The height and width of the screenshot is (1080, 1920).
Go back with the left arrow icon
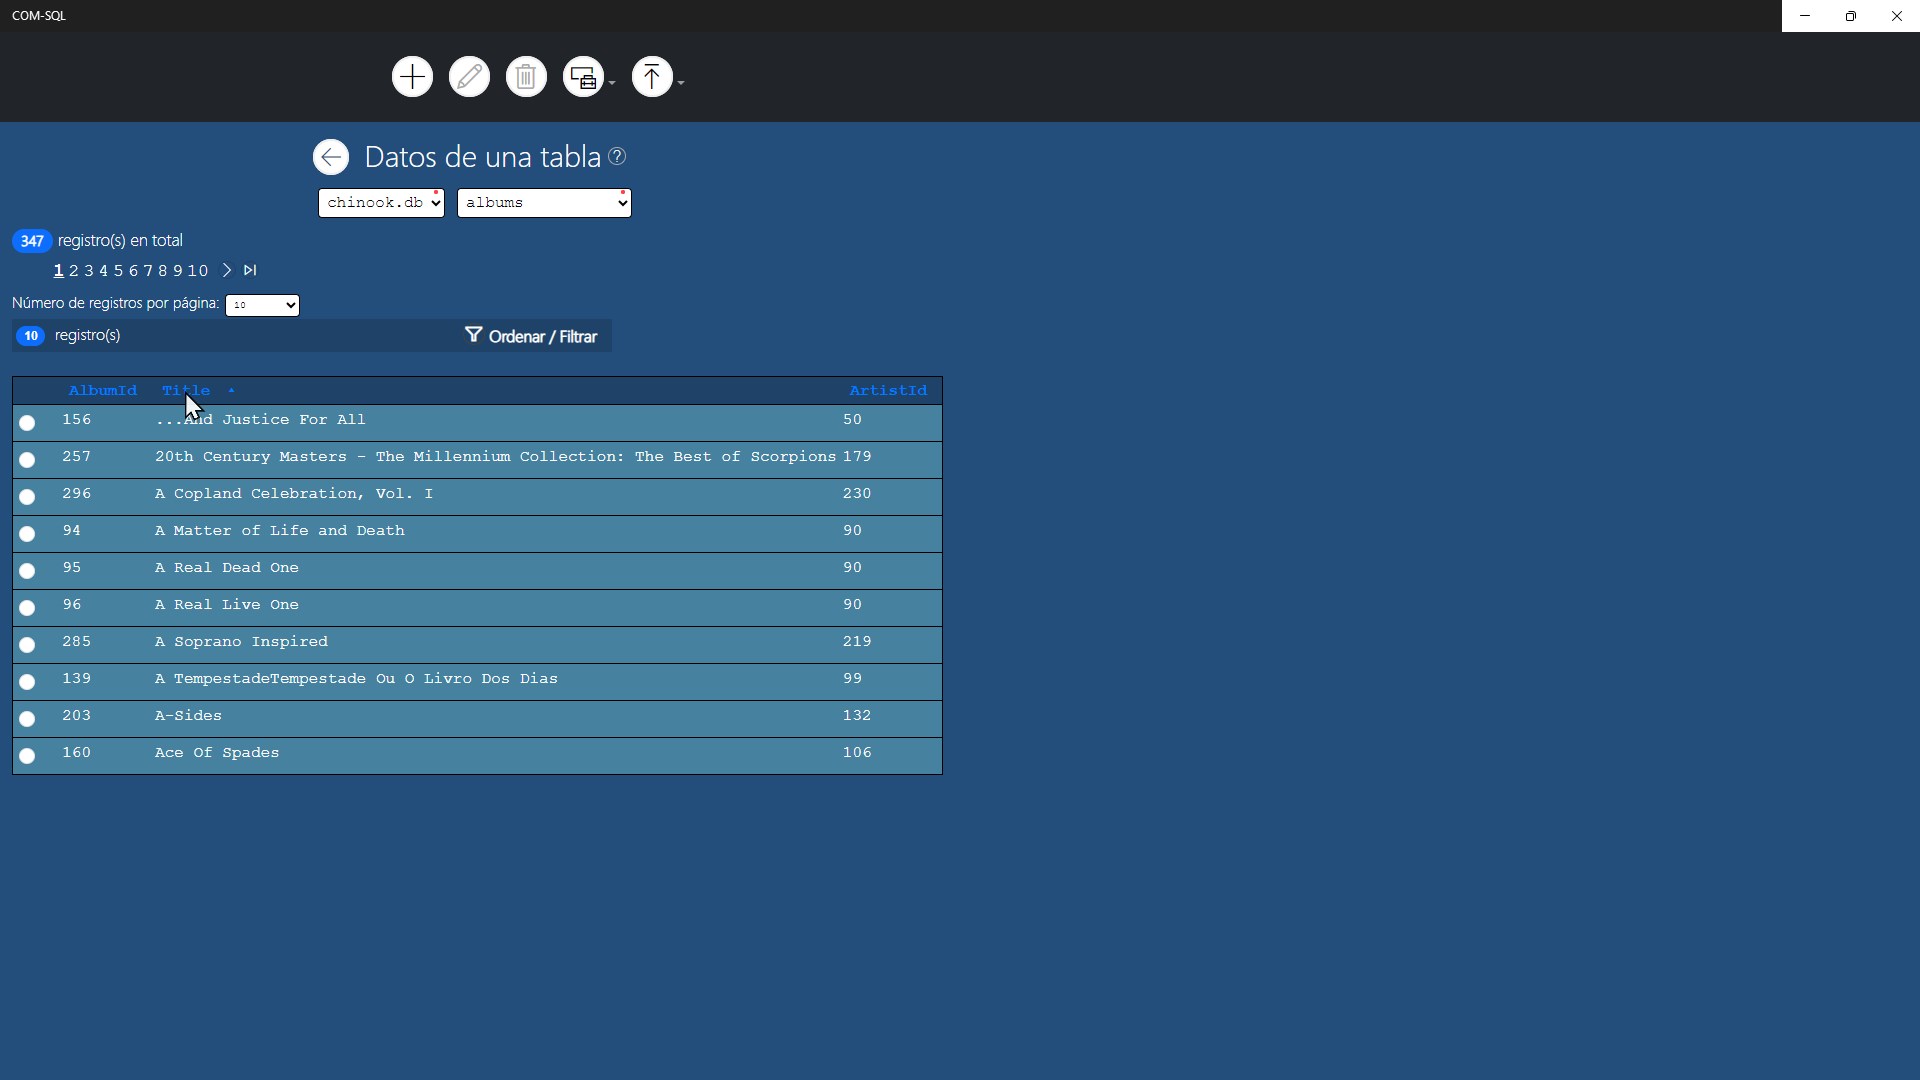331,157
